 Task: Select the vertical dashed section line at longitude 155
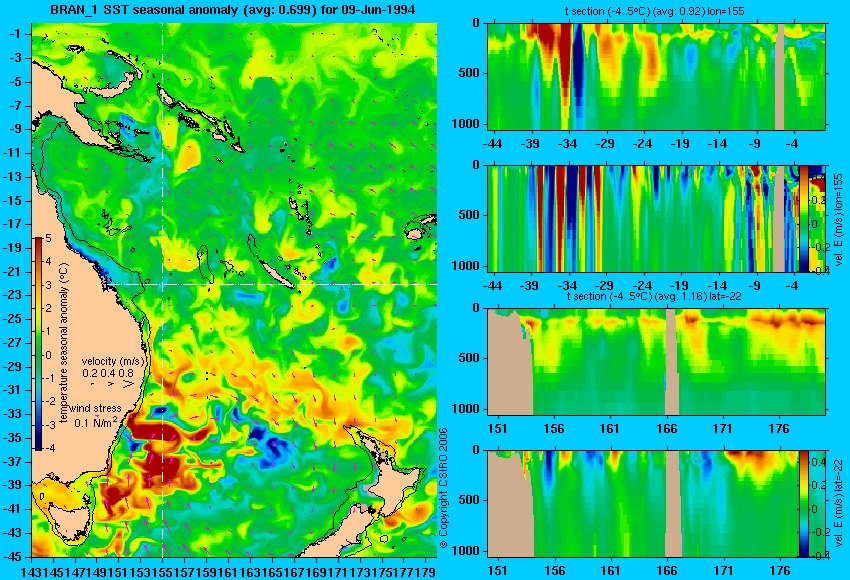point(163,290)
